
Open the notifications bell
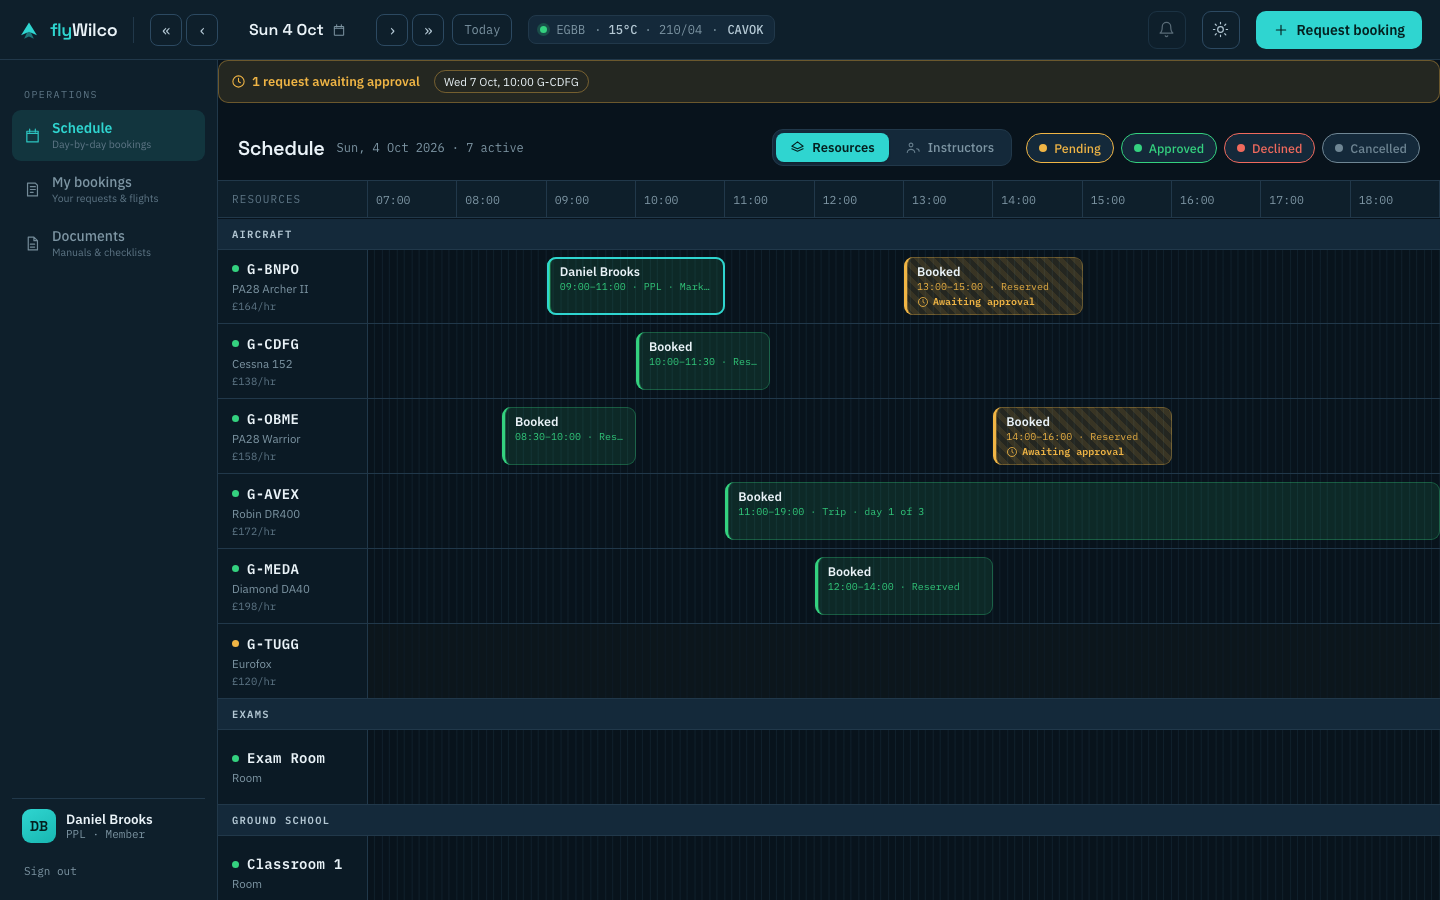(x=1167, y=30)
